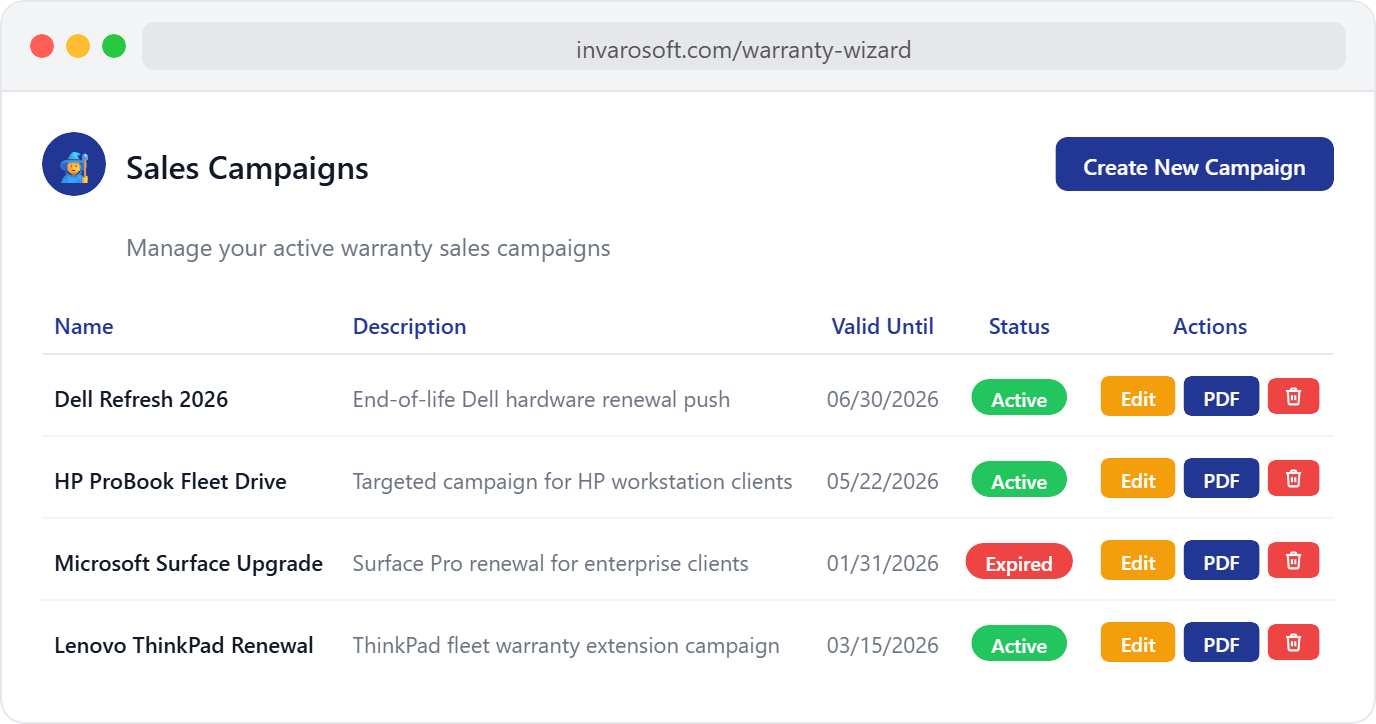Screen dimensions: 1376x724
Task: Edit the HP ProBook Fleet Drive campaign
Action: coord(1138,478)
